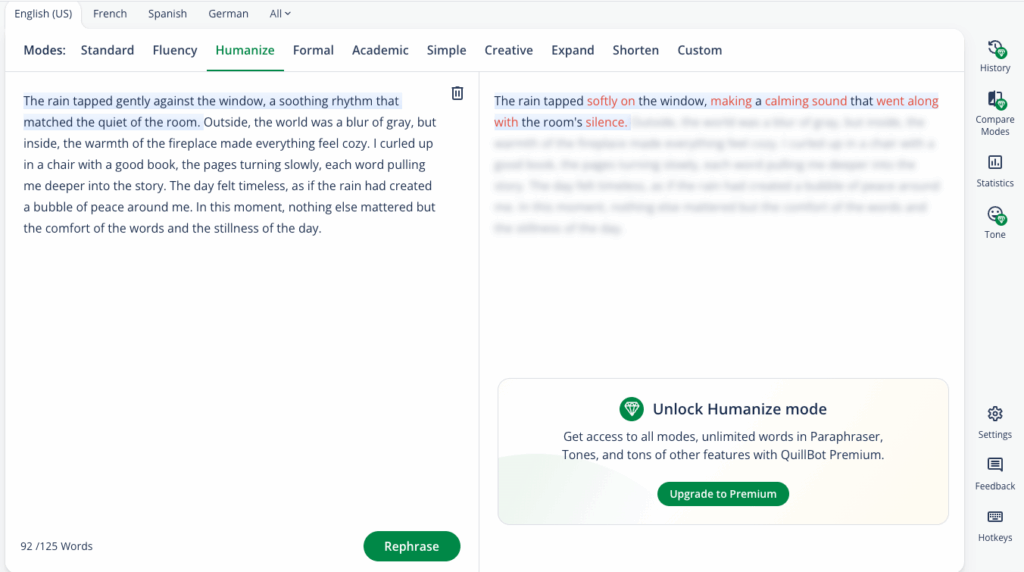Click the Rephrase button
1024x572 pixels.
[x=411, y=546]
